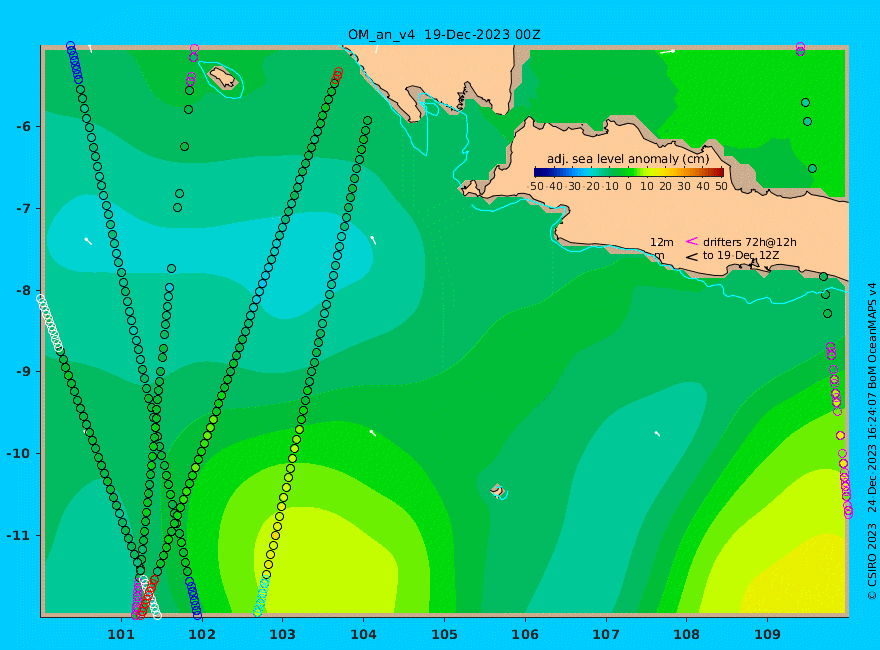The height and width of the screenshot is (650, 880).
Task: Click the '0' label at colorbar center
Action: (629, 186)
